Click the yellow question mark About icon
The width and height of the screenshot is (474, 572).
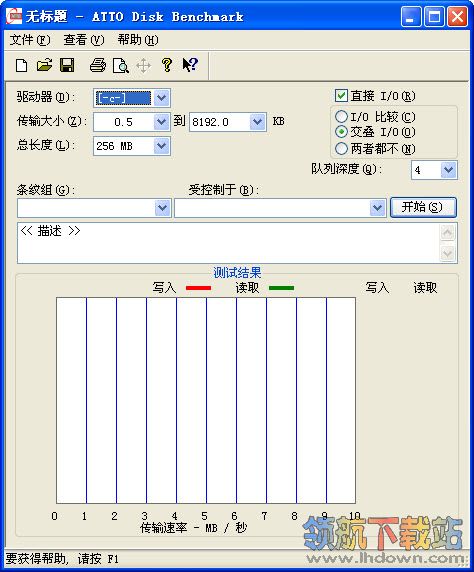tap(167, 65)
